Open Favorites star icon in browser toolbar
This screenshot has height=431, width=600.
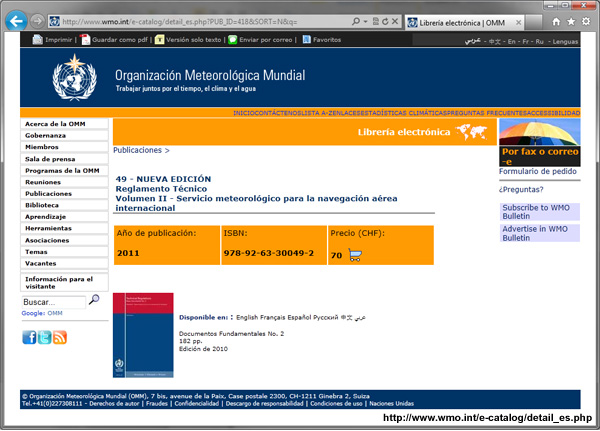(571, 22)
